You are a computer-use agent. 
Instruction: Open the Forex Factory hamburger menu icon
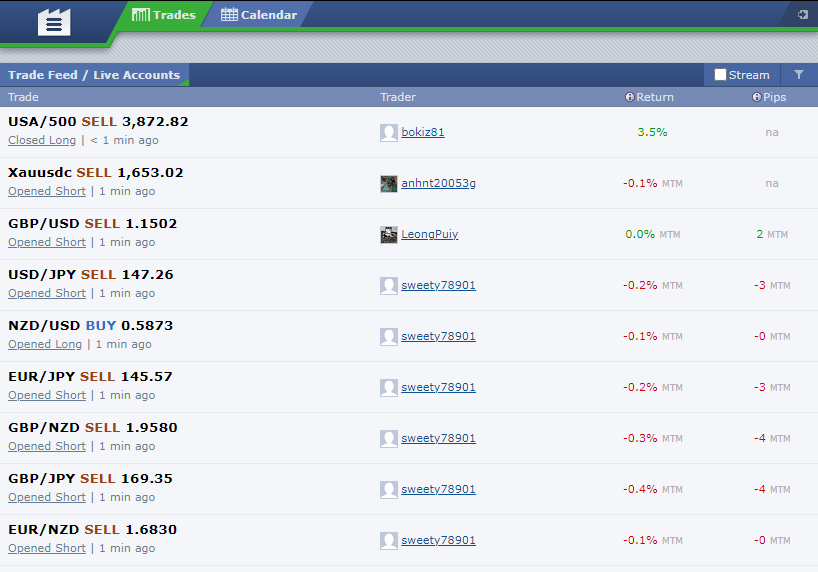click(54, 22)
